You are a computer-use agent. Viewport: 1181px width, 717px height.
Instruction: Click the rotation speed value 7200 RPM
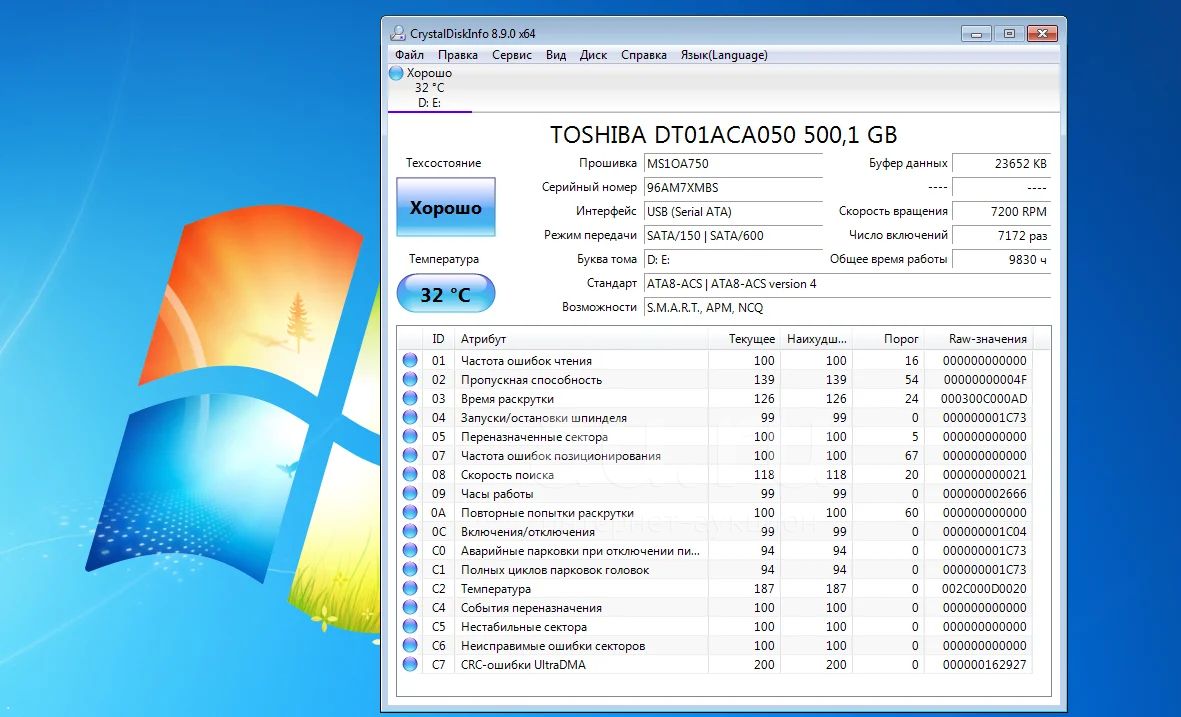1002,212
